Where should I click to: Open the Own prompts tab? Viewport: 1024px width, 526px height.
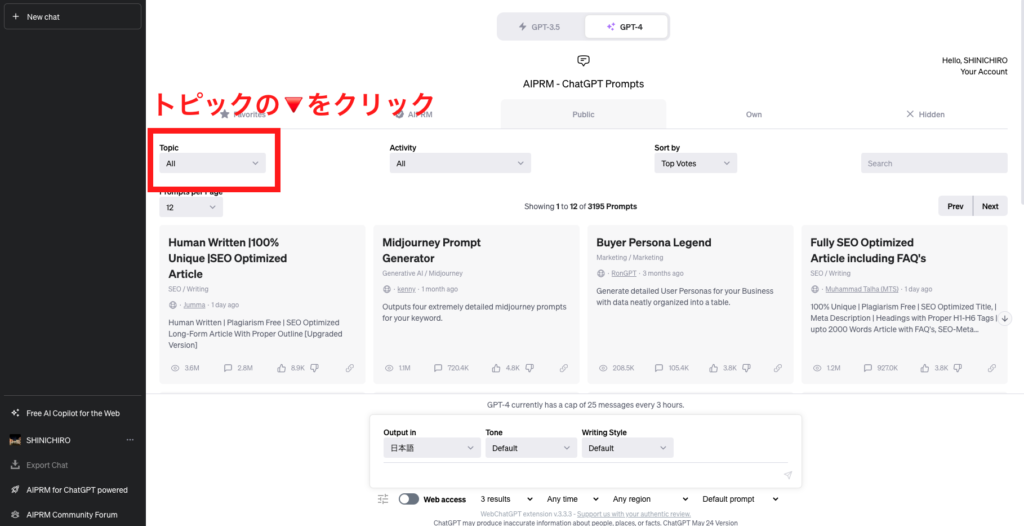pos(754,114)
